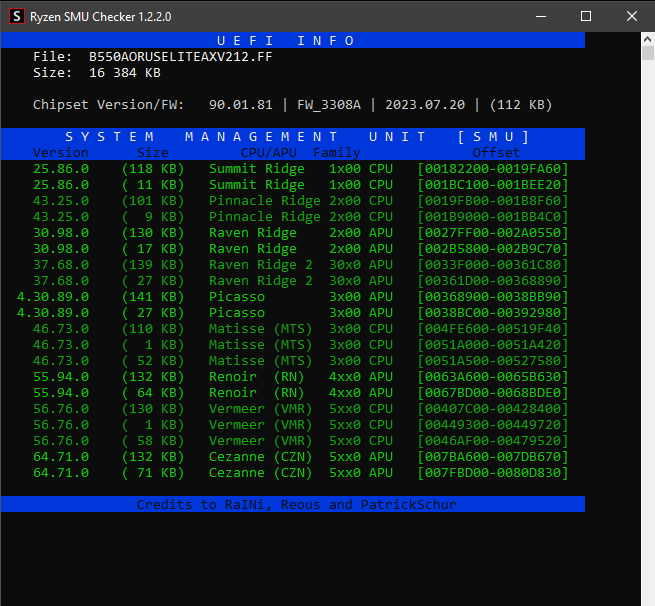Image resolution: width=655 pixels, height=606 pixels.
Task: Maximize the Ryzen SMU Checker window
Action: (x=586, y=17)
